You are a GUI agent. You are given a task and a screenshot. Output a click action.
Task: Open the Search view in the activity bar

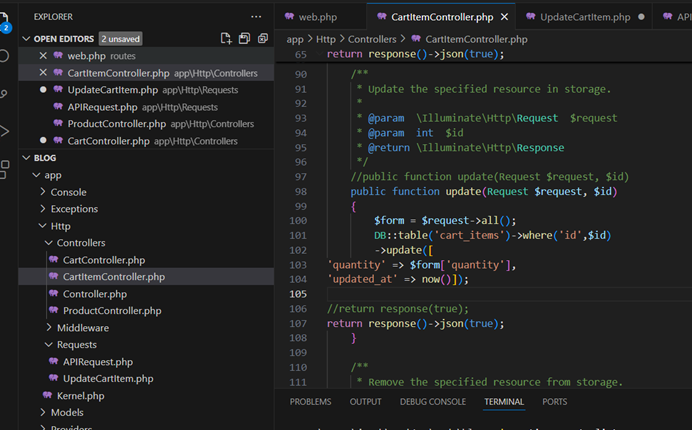coord(5,56)
